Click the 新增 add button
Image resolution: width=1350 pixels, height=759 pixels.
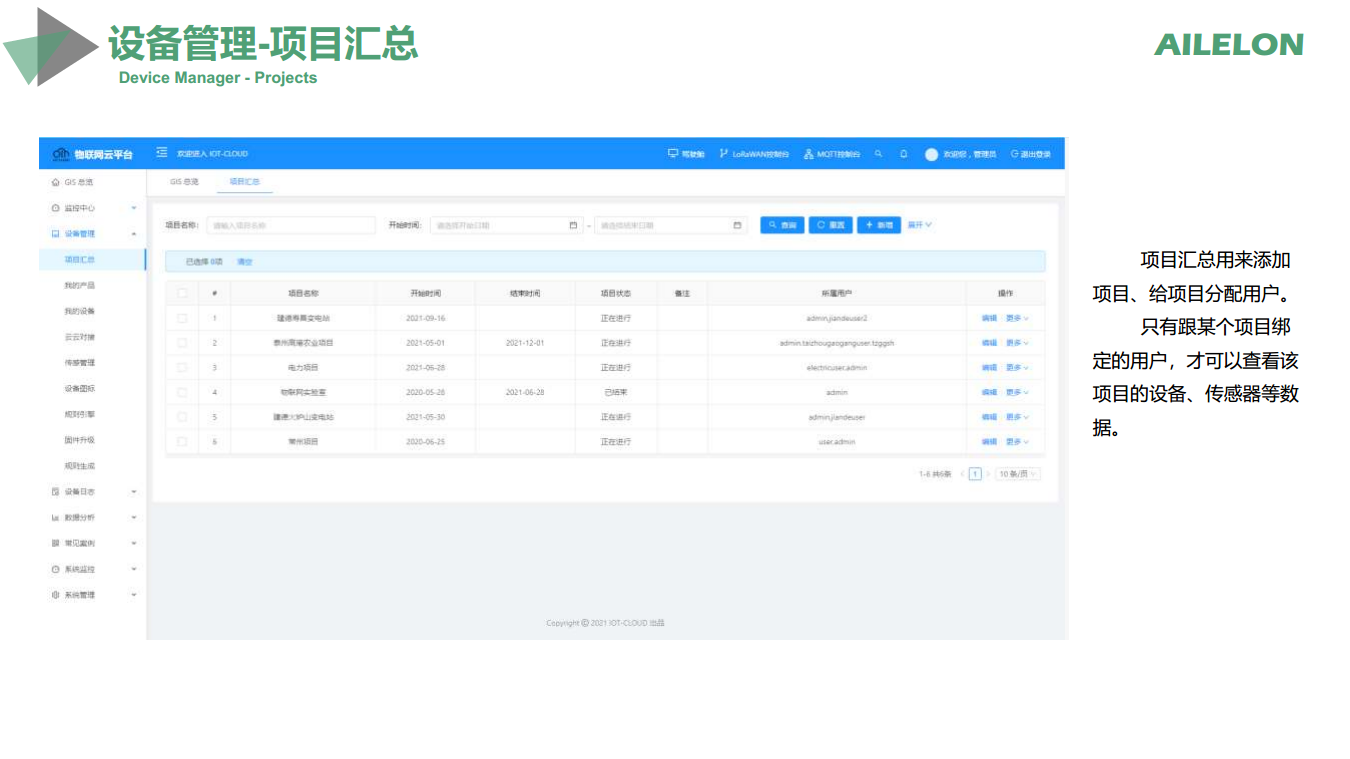pos(878,225)
